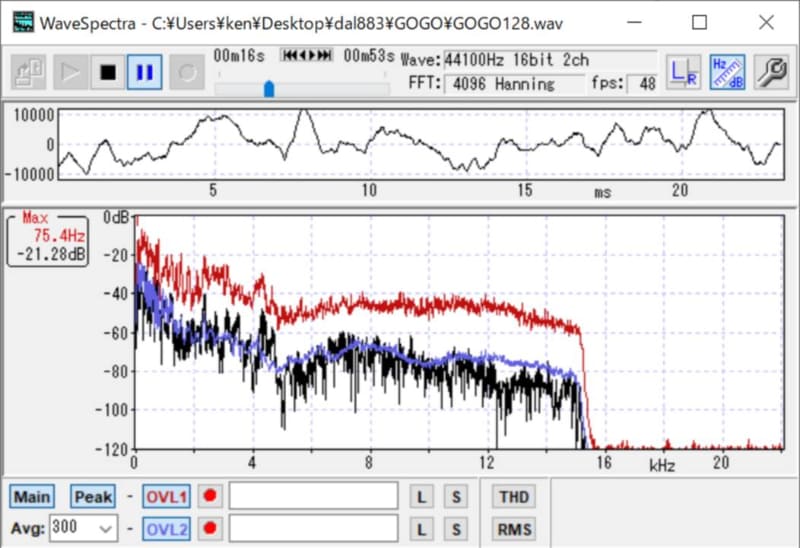Click the elapsed time 00m16s label
This screenshot has width=800, height=548.
pos(239,56)
